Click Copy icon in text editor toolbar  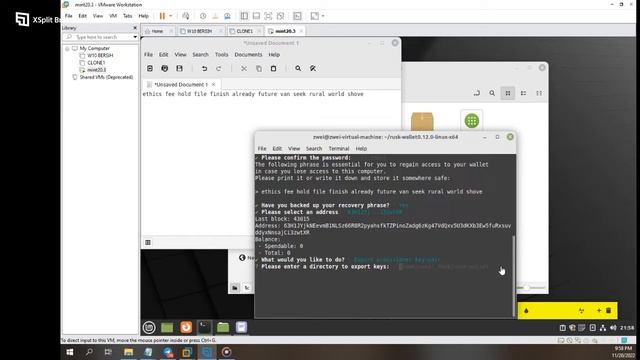(259, 68)
